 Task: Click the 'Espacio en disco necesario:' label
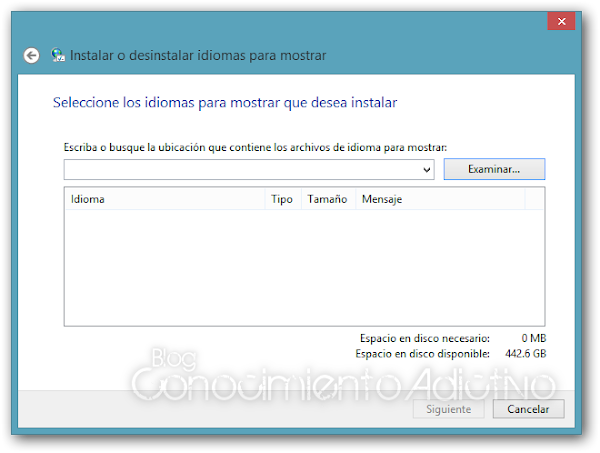tap(425, 338)
